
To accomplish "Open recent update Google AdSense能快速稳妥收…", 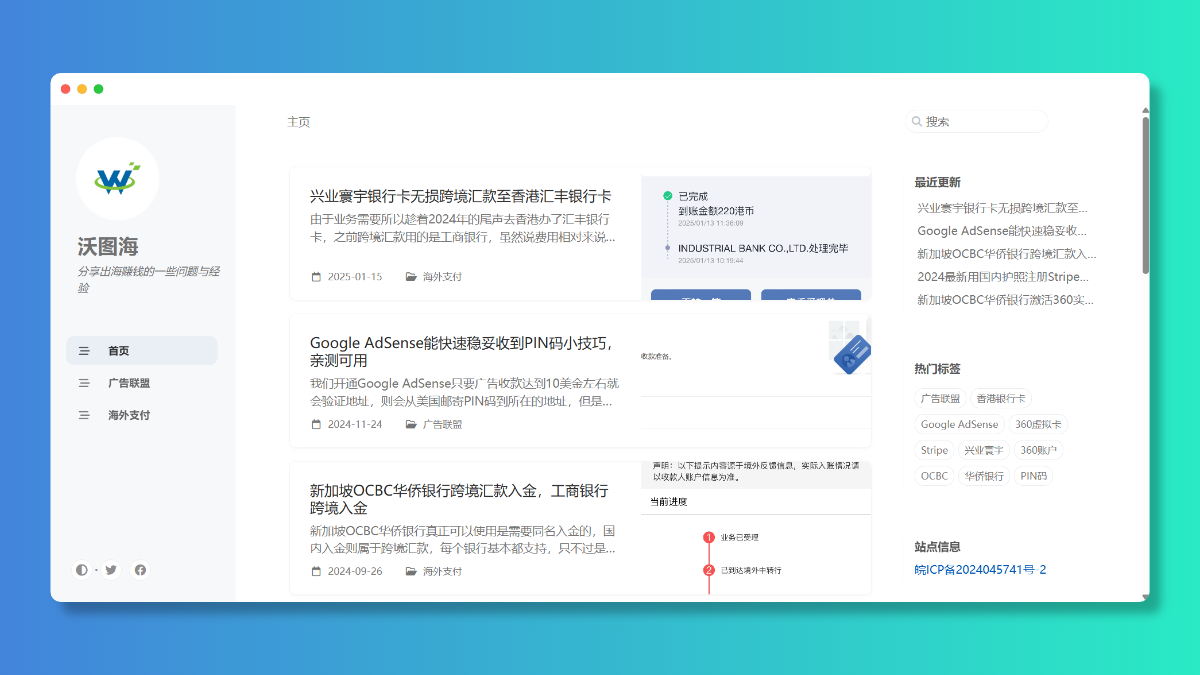I will [x=1002, y=231].
